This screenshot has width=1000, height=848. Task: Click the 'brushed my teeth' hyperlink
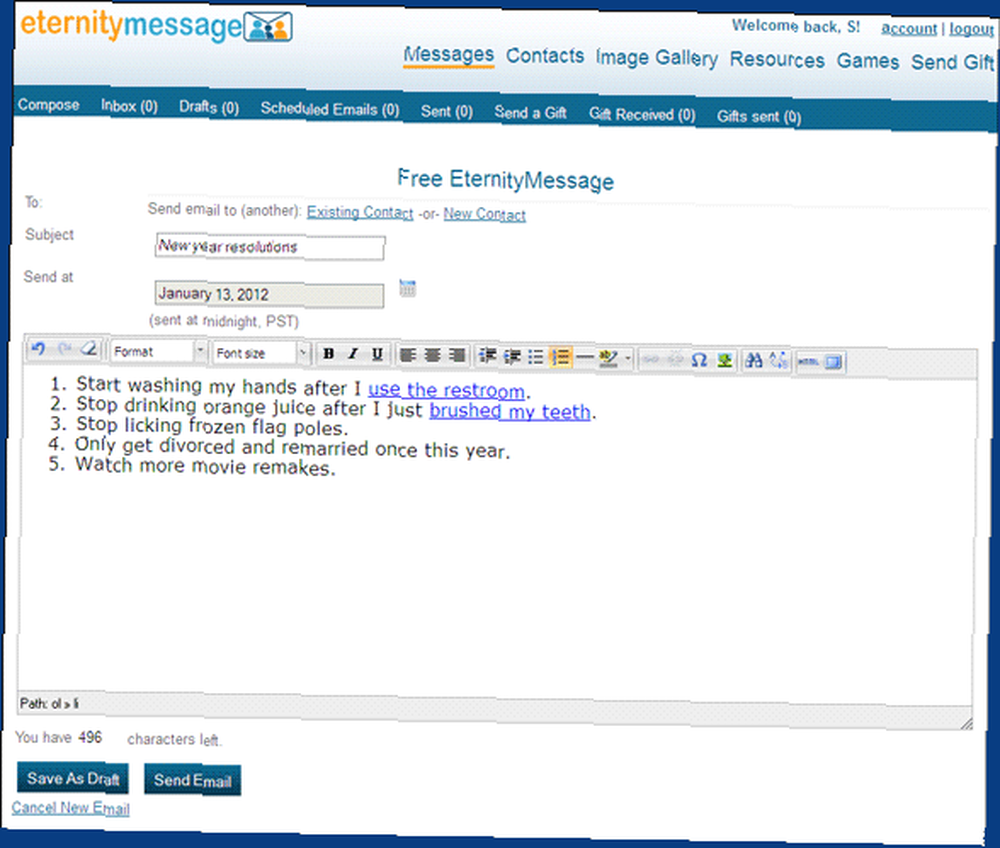[x=510, y=411]
